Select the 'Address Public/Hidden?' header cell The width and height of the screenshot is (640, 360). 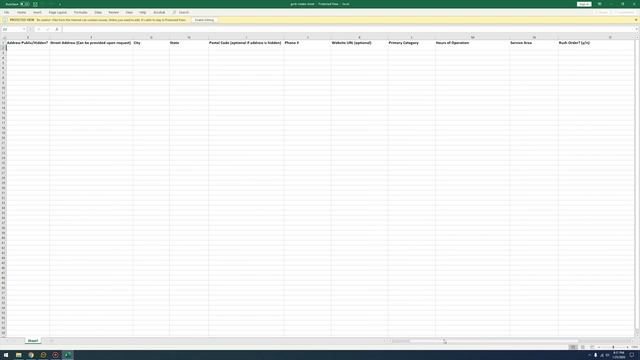click(x=28, y=43)
